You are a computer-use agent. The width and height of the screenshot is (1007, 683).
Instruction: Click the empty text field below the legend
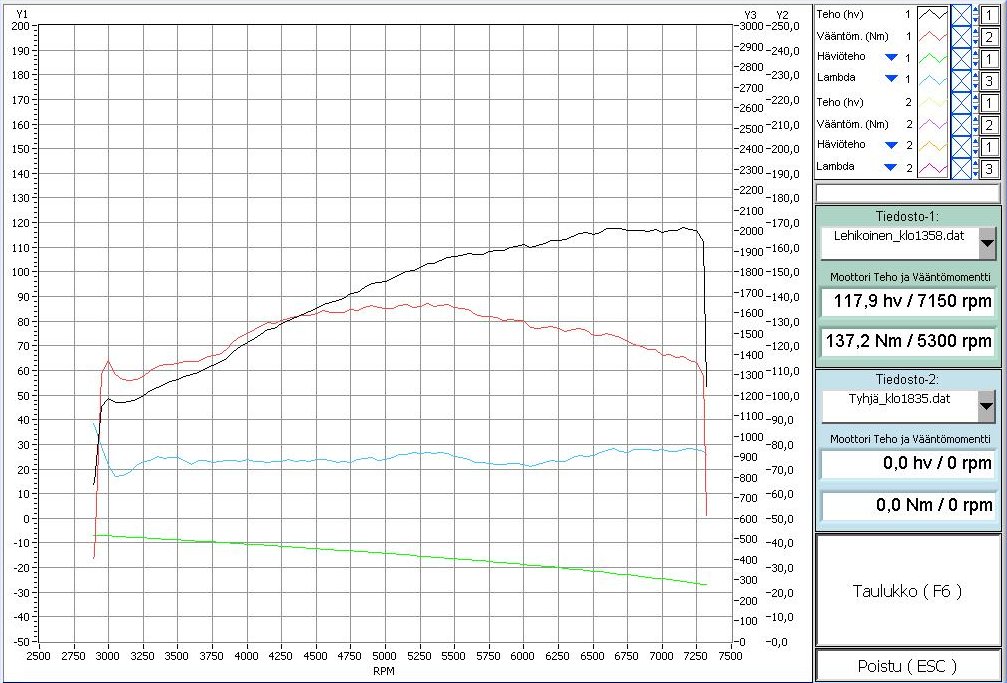click(907, 193)
